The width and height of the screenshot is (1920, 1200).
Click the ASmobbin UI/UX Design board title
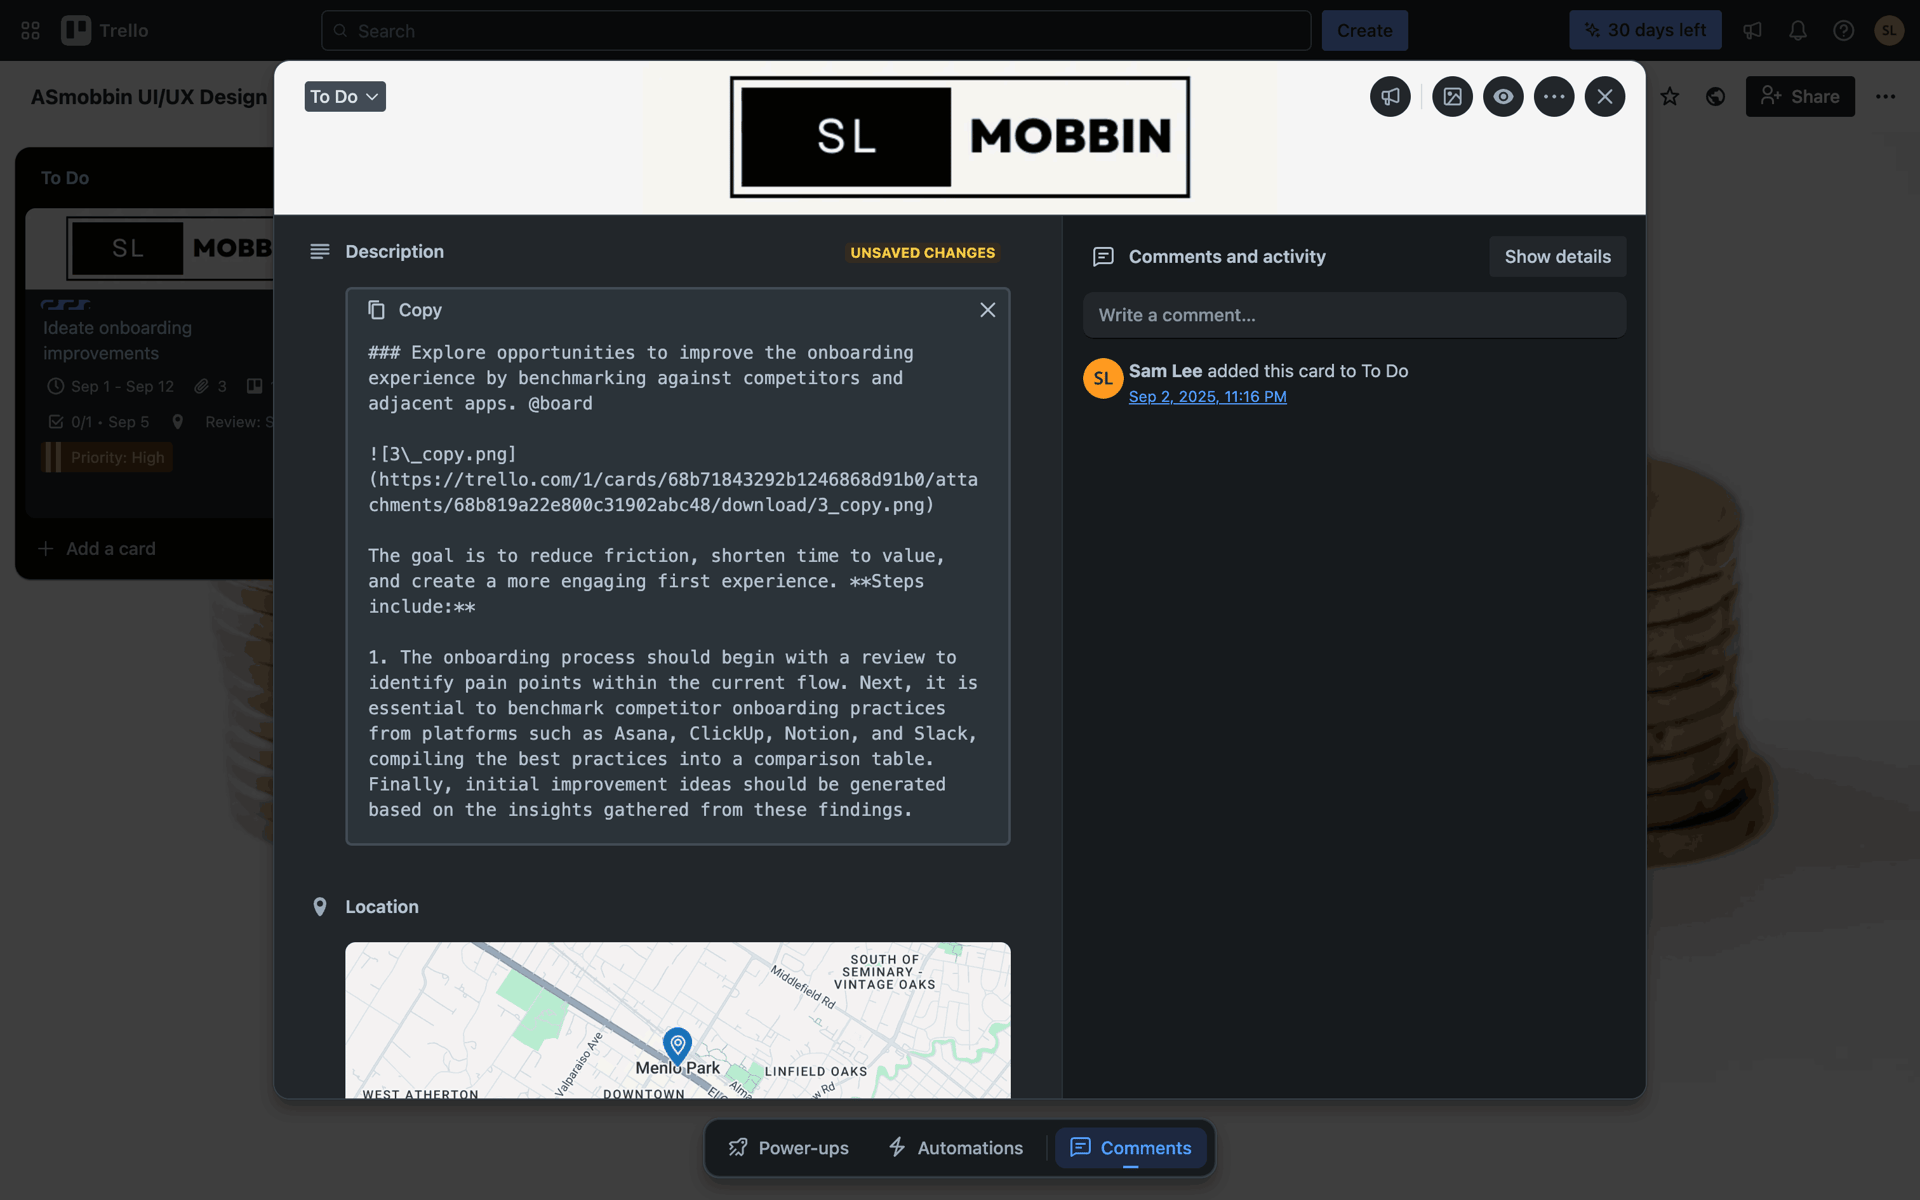coord(149,97)
